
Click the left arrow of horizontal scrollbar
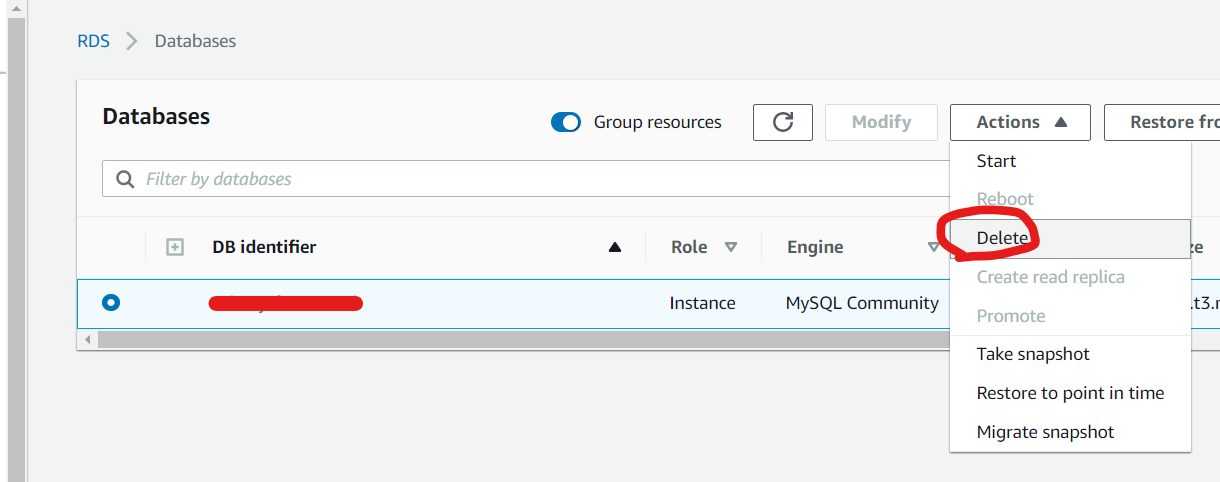click(x=87, y=339)
